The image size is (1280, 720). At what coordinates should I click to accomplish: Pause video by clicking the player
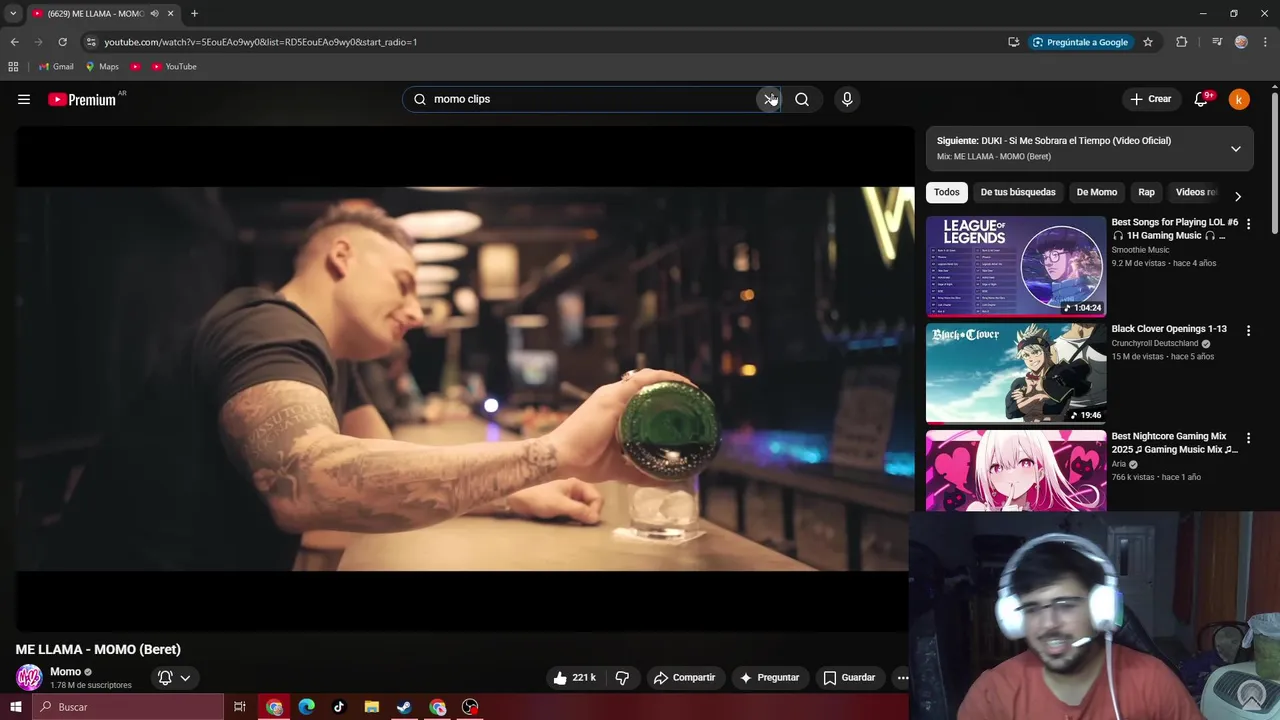click(464, 378)
